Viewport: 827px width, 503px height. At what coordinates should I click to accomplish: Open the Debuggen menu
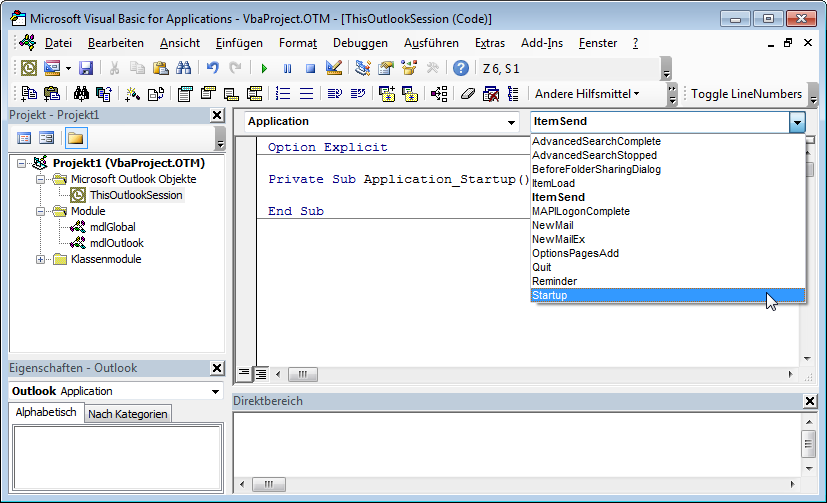click(x=360, y=43)
